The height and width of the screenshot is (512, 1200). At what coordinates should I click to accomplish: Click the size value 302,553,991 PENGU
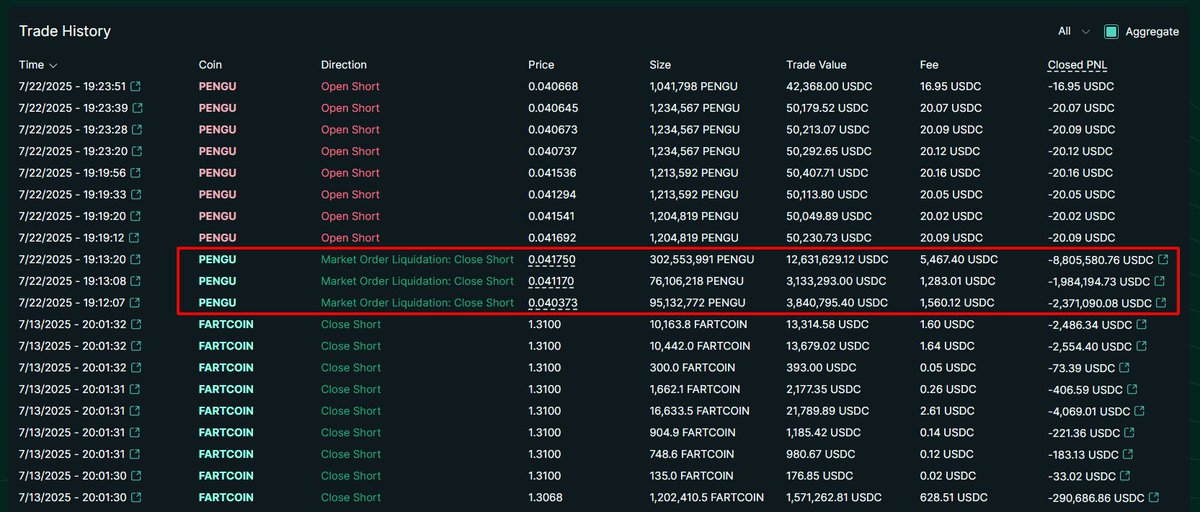702,260
